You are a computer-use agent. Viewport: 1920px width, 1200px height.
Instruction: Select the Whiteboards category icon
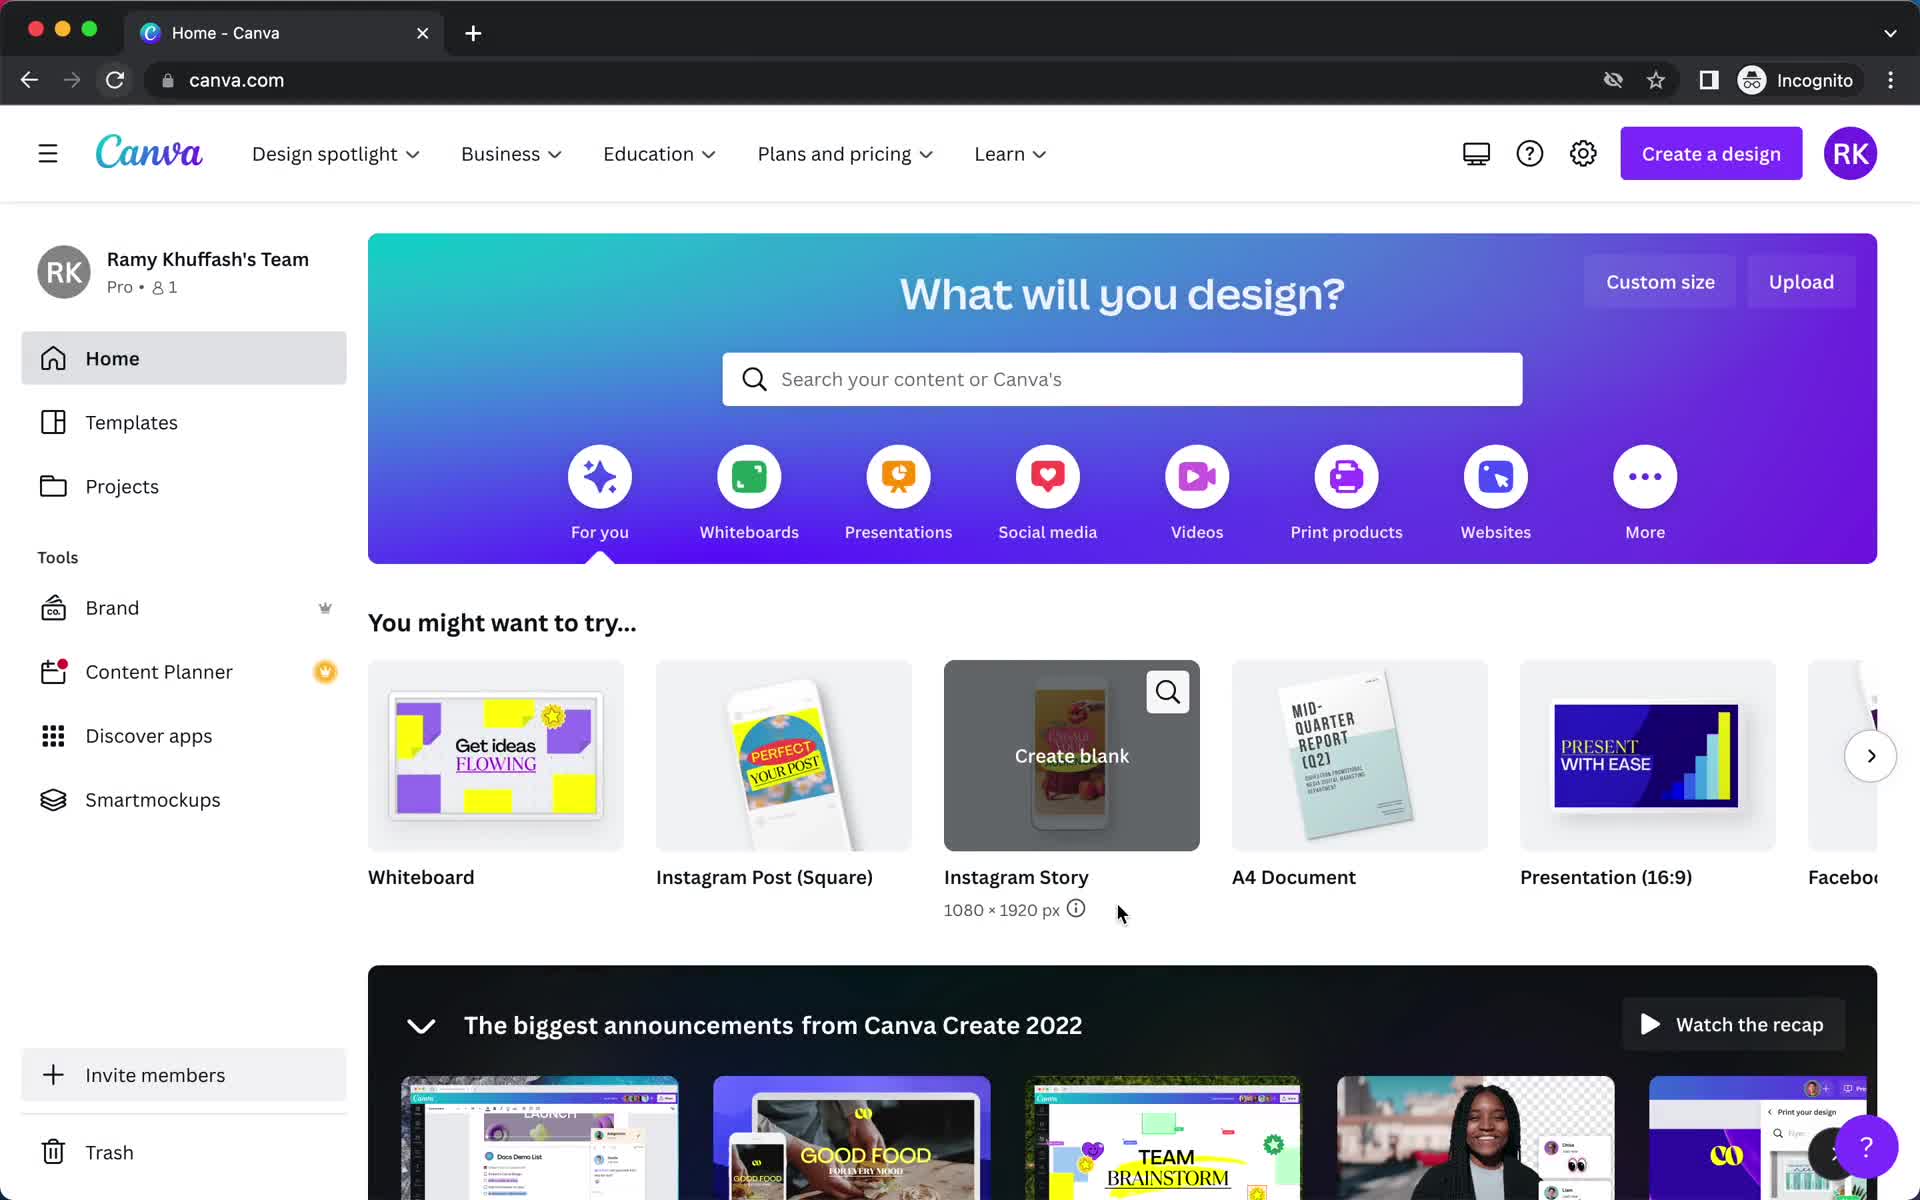tap(749, 477)
